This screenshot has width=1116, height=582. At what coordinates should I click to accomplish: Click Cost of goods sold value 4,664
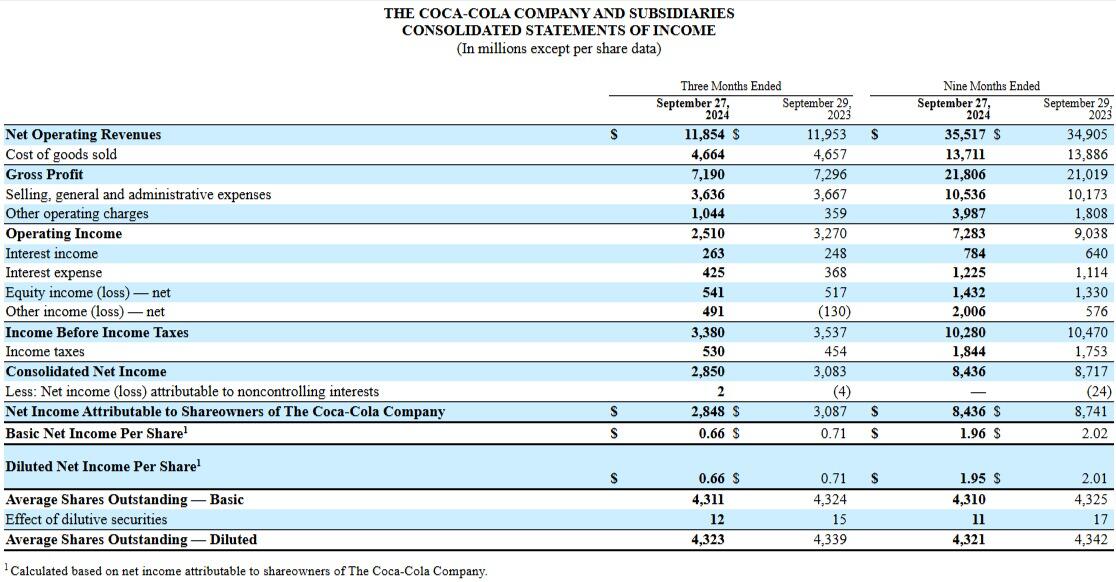(x=708, y=154)
